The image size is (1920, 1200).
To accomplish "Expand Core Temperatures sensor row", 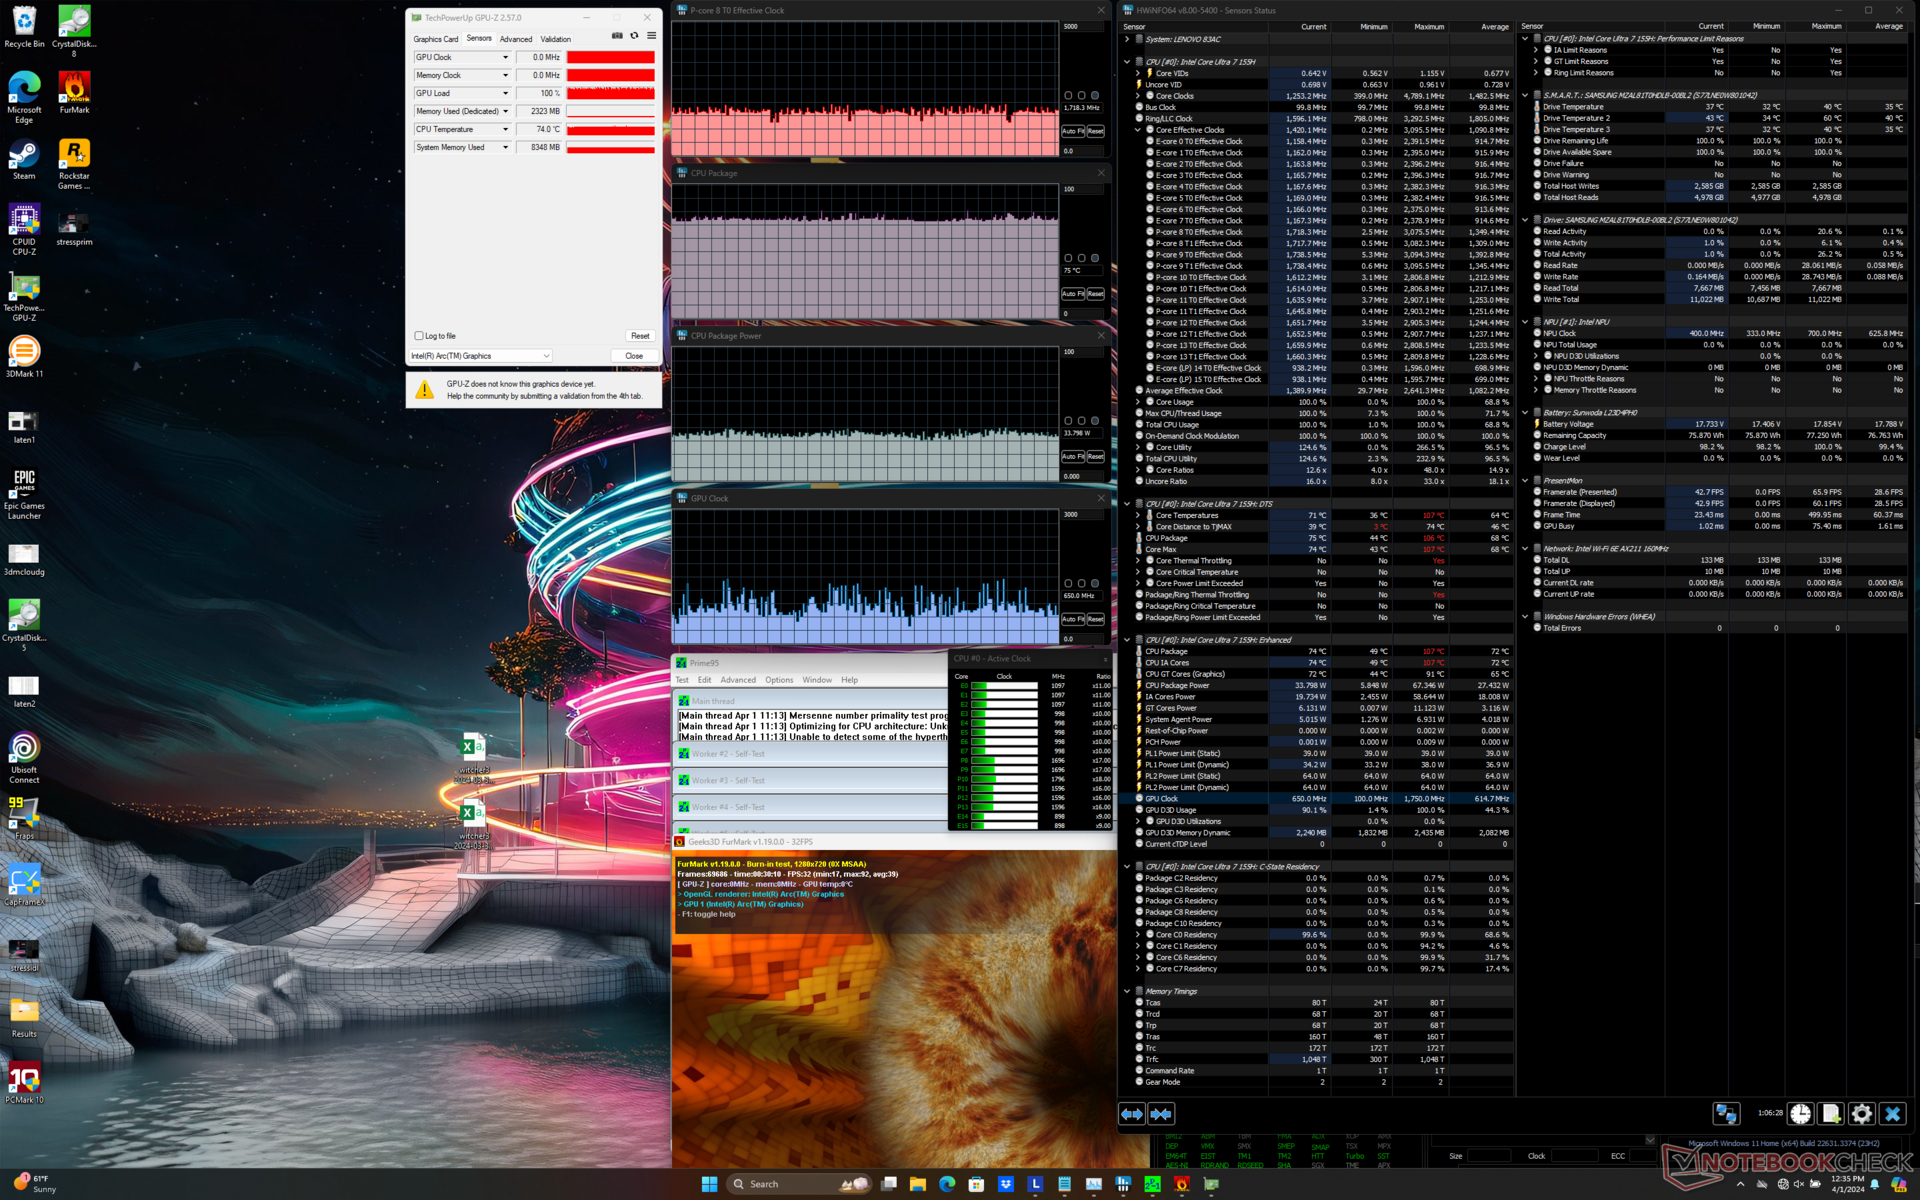I will pos(1138,515).
